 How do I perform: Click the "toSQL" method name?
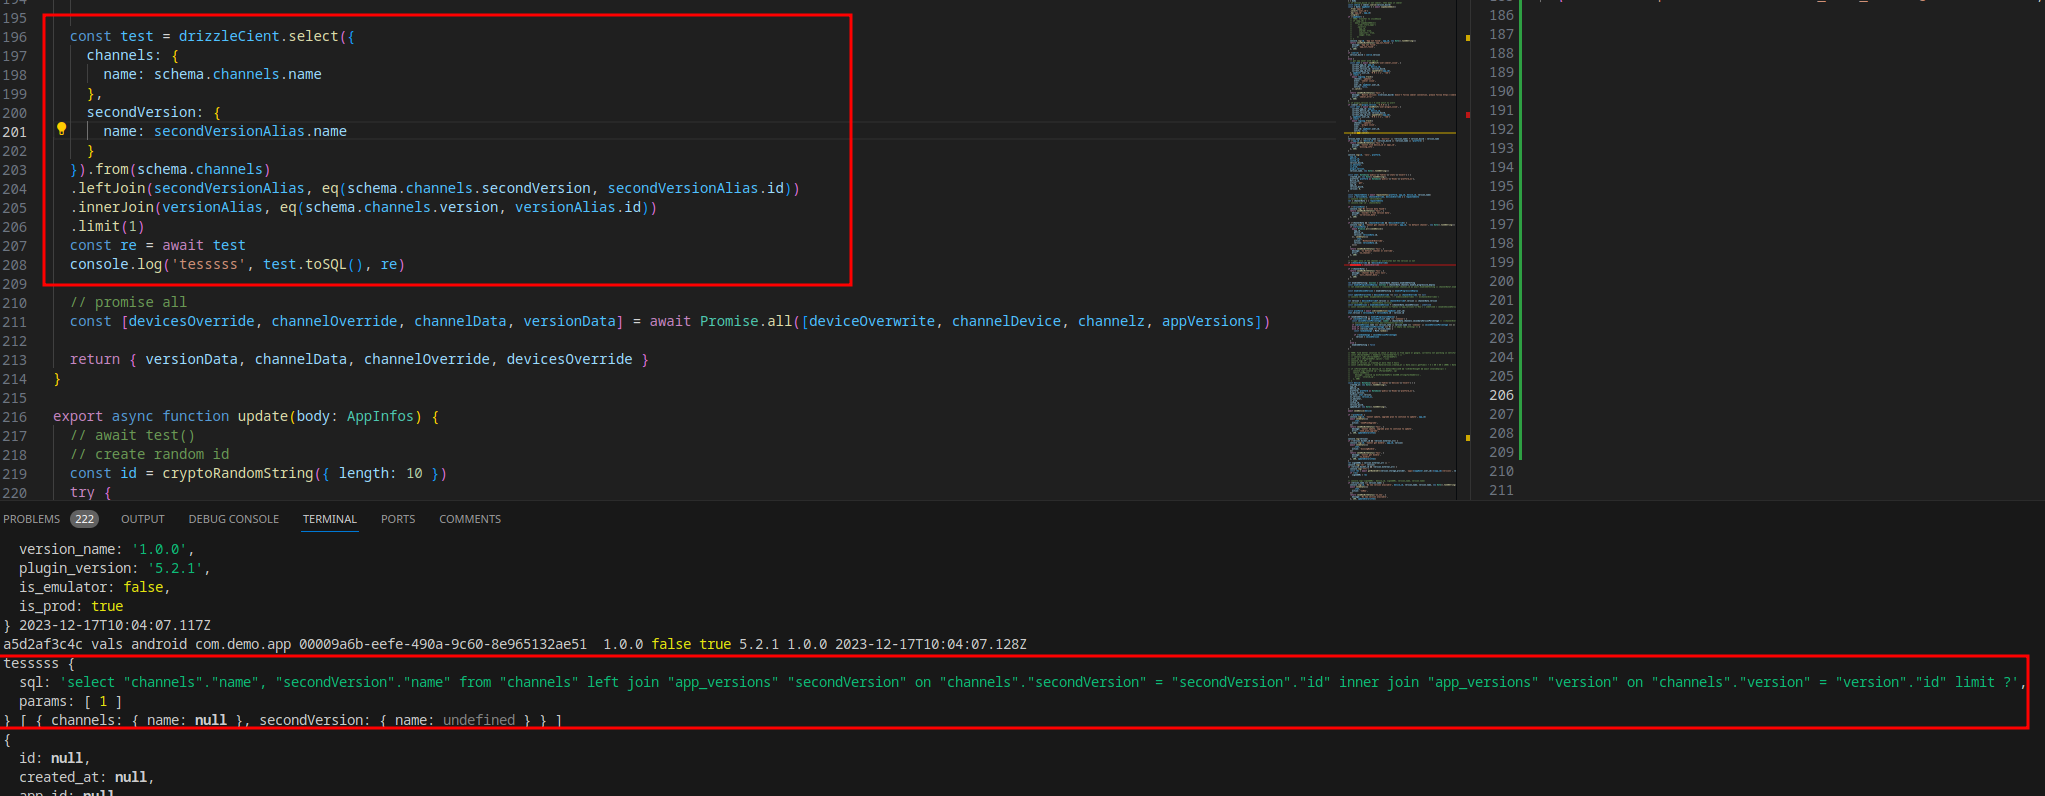(x=326, y=264)
